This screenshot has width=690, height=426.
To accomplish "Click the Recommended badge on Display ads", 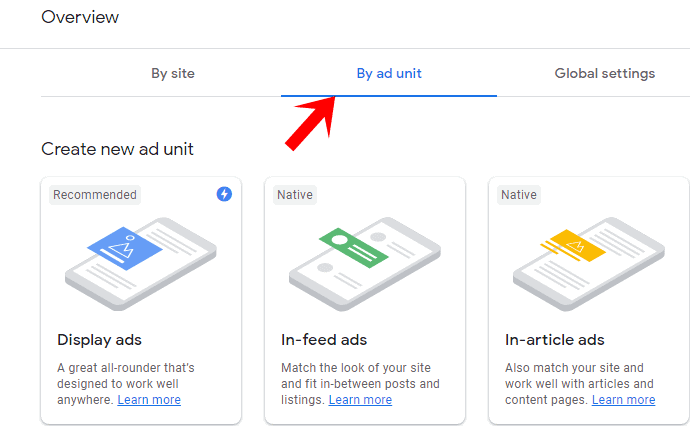I will 95,194.
